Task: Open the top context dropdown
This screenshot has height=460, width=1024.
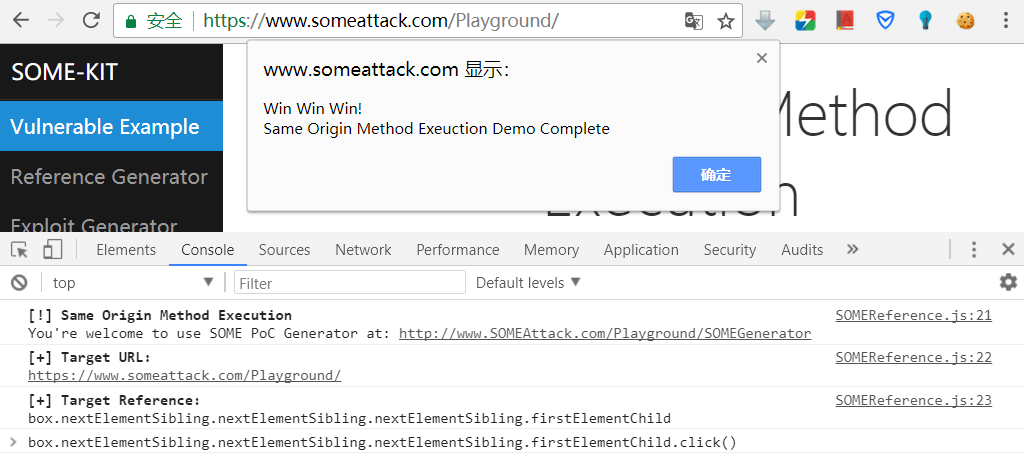Action: [x=133, y=282]
